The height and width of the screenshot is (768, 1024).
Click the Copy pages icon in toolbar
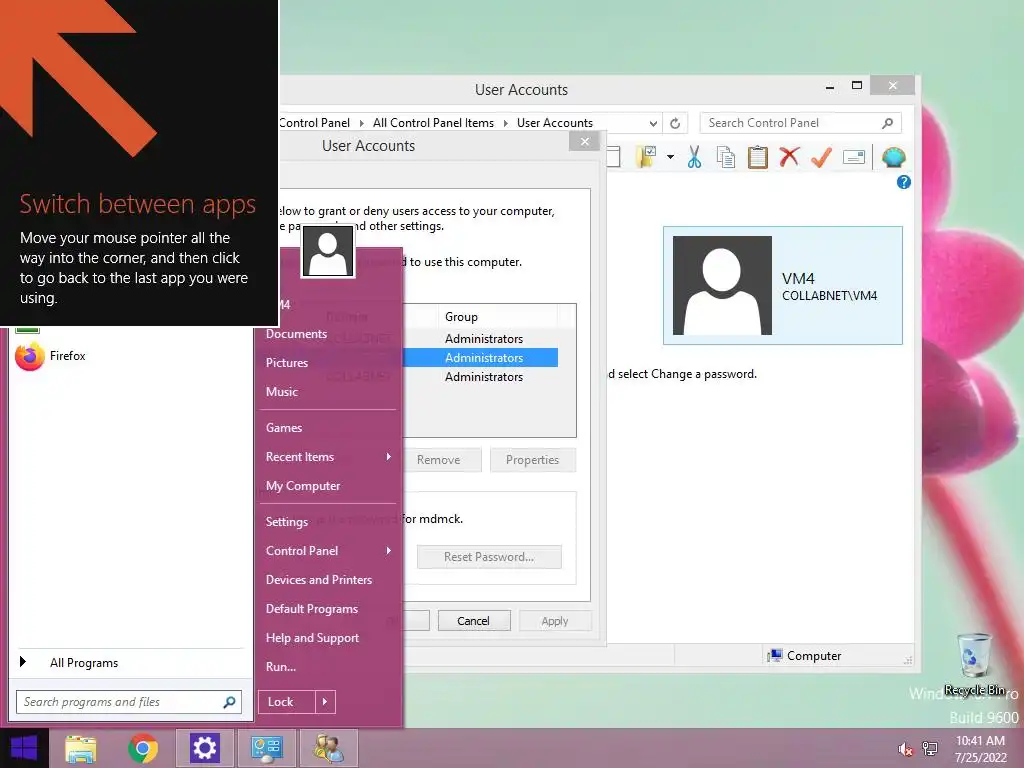tap(726, 157)
